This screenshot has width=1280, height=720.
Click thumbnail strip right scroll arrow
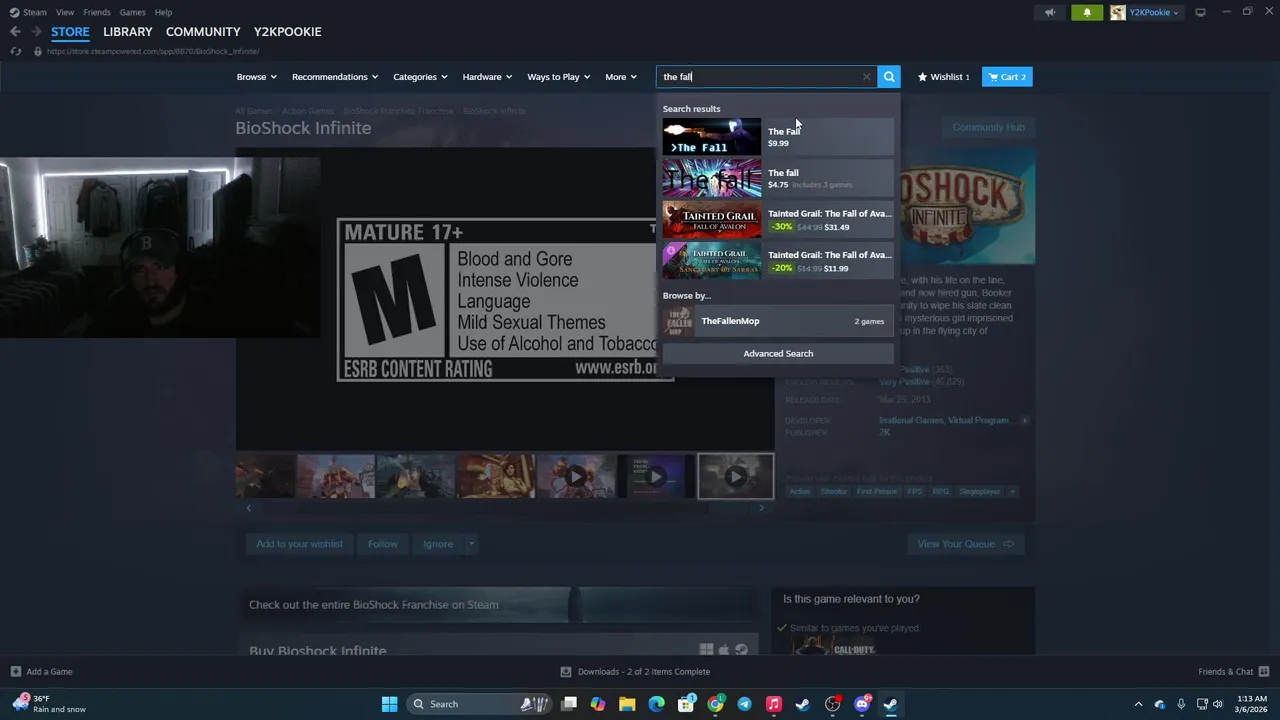pos(762,508)
